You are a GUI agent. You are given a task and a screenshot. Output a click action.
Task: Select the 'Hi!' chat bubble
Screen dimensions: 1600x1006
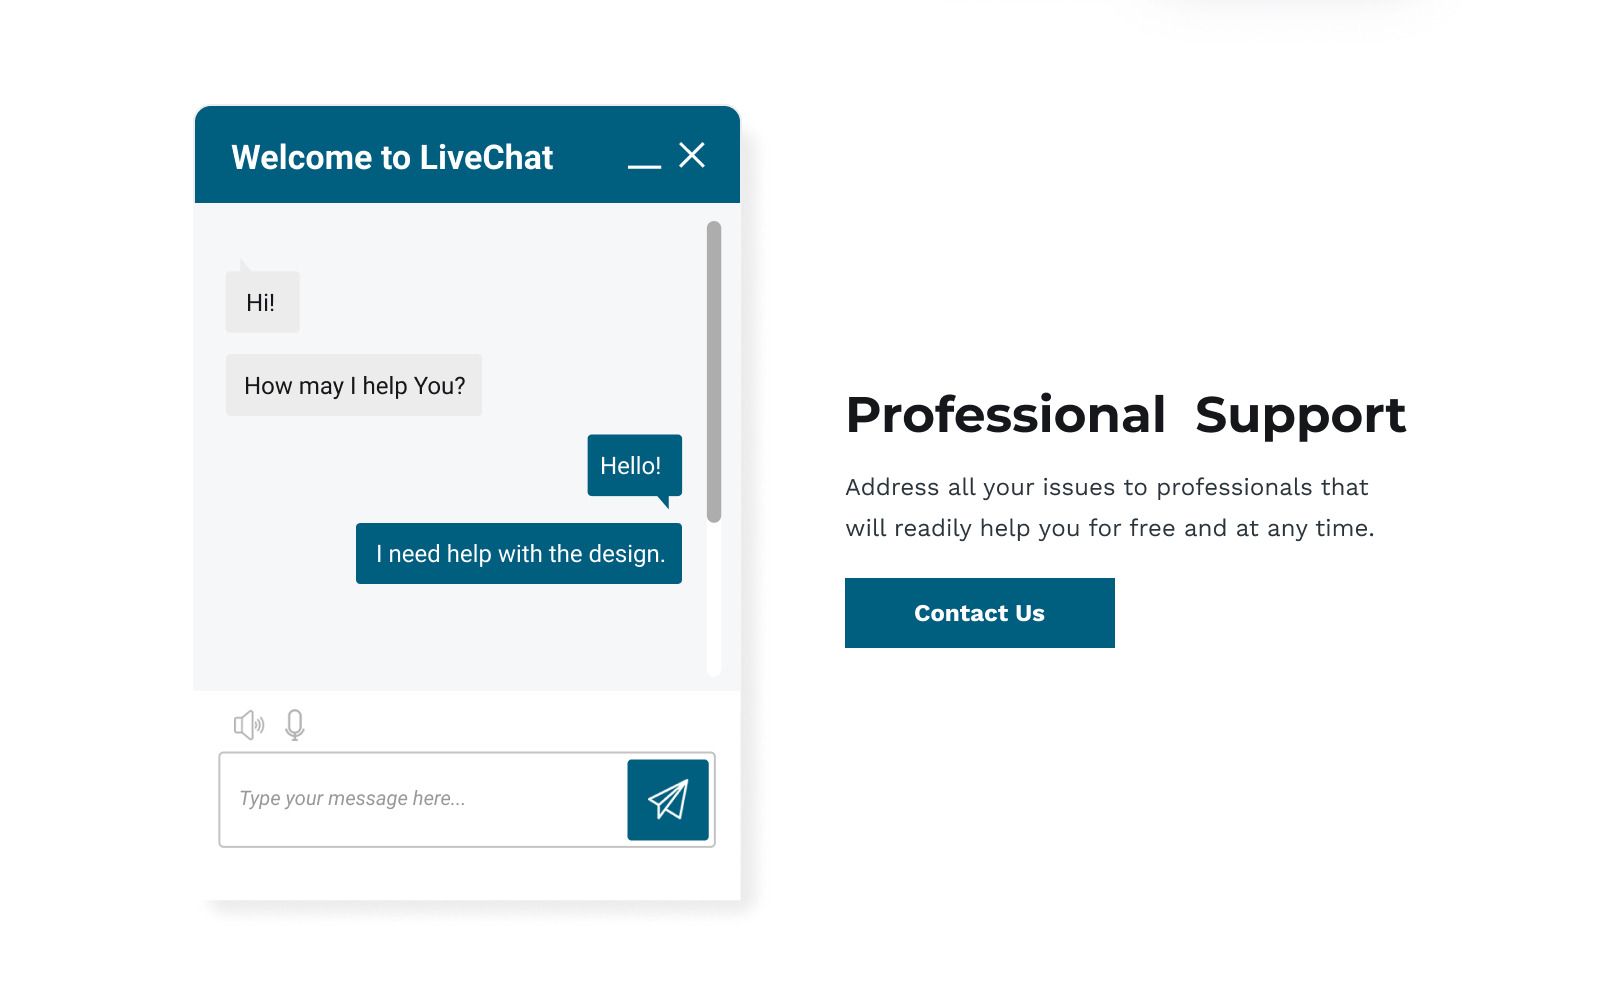(x=262, y=302)
